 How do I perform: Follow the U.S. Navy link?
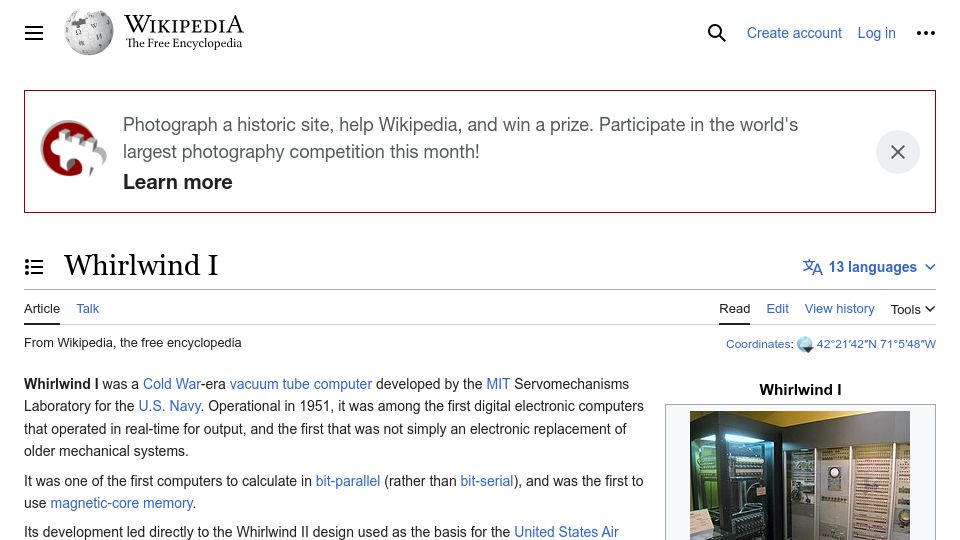tap(170, 406)
